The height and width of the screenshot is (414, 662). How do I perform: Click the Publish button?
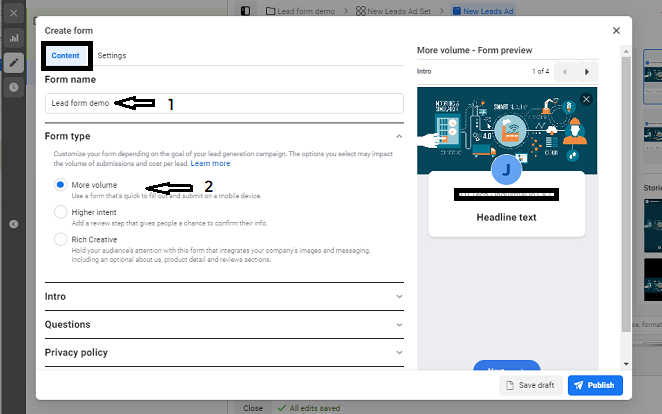point(595,386)
